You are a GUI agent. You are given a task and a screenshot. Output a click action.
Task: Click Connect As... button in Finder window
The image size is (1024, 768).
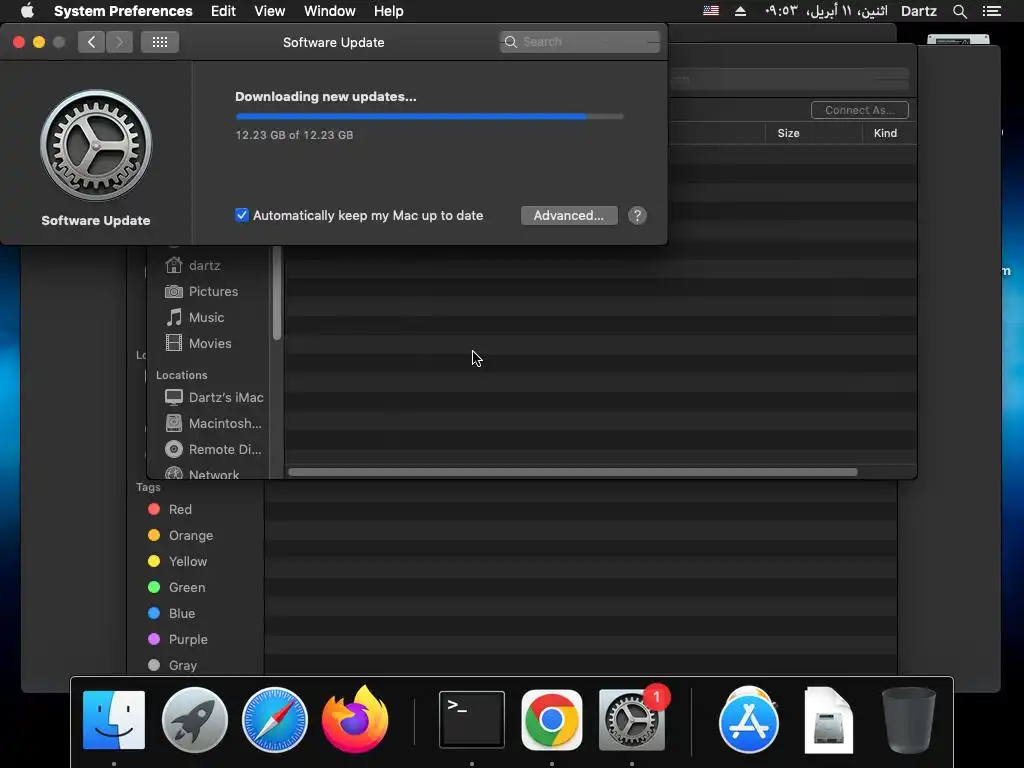coord(859,110)
